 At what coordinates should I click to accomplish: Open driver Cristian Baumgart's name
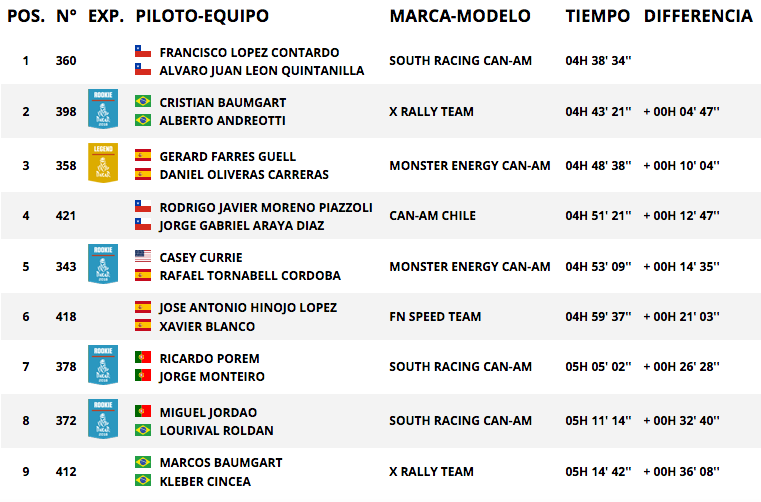click(x=223, y=103)
